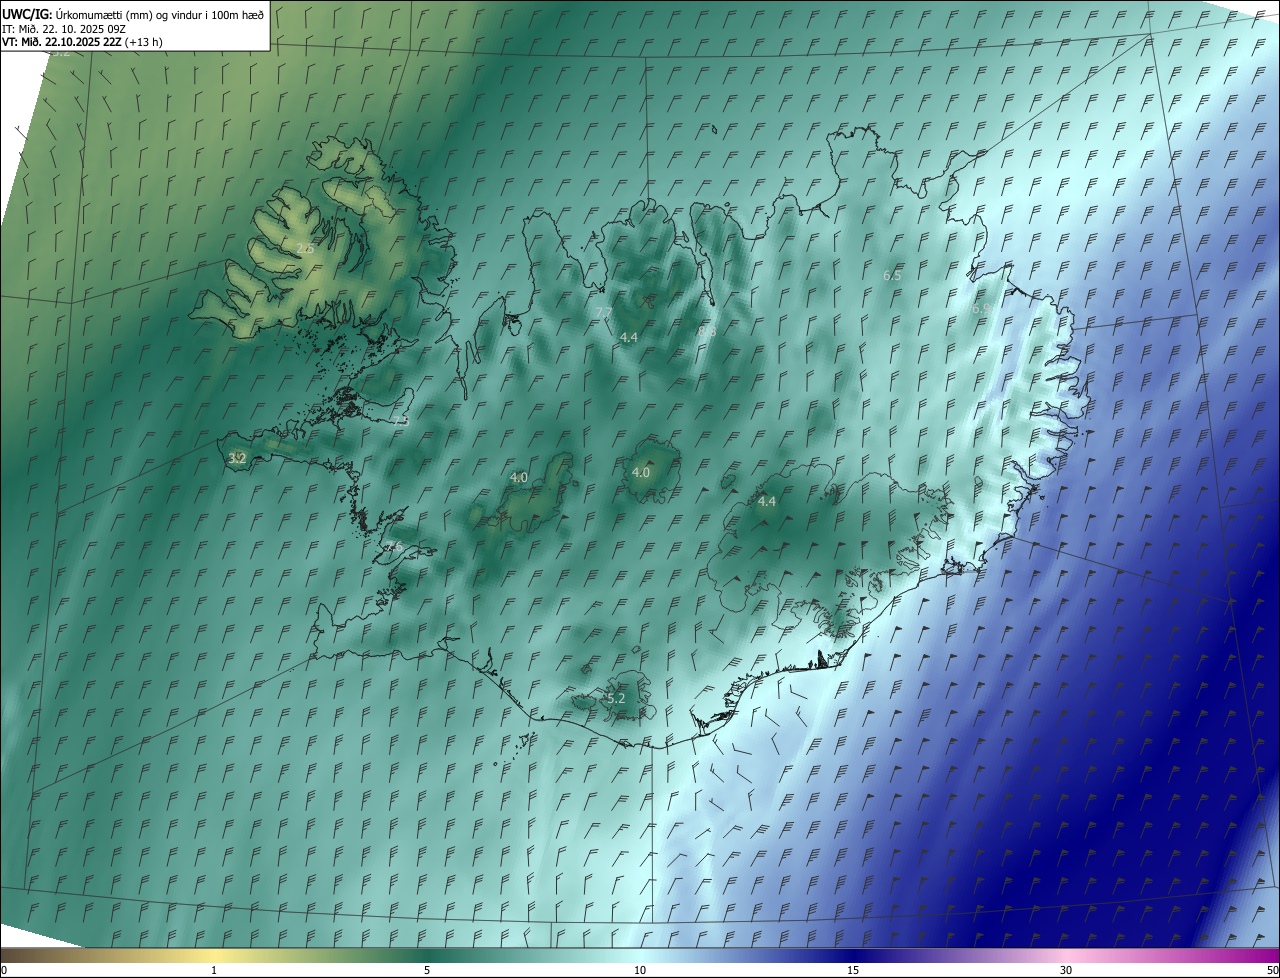
Task: Click the 4.4 value just below 7.7
Action: click(629, 338)
